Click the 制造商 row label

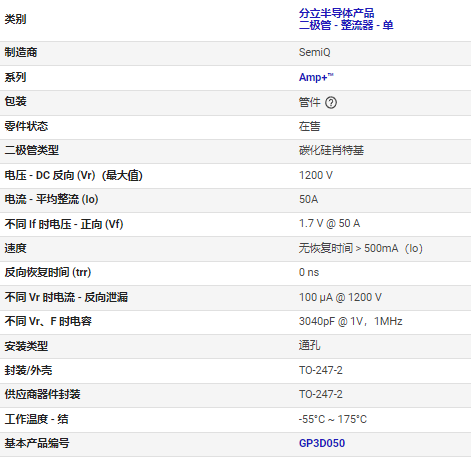pyautogui.click(x=21, y=52)
